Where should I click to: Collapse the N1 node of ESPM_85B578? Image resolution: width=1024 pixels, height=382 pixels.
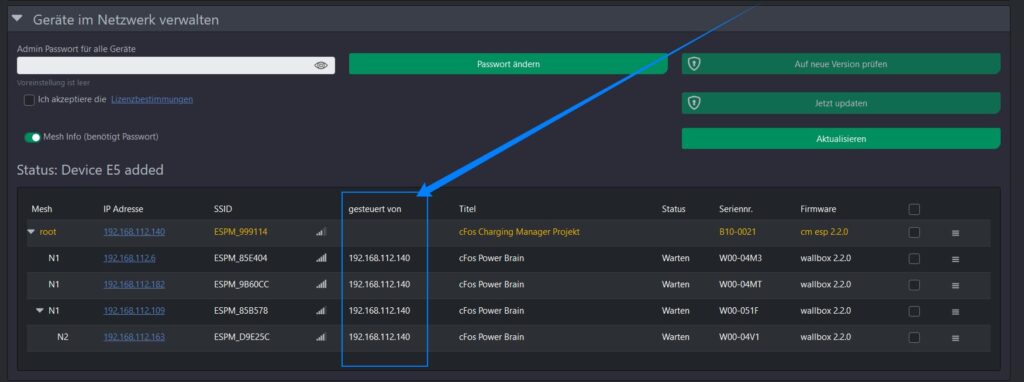[40, 311]
